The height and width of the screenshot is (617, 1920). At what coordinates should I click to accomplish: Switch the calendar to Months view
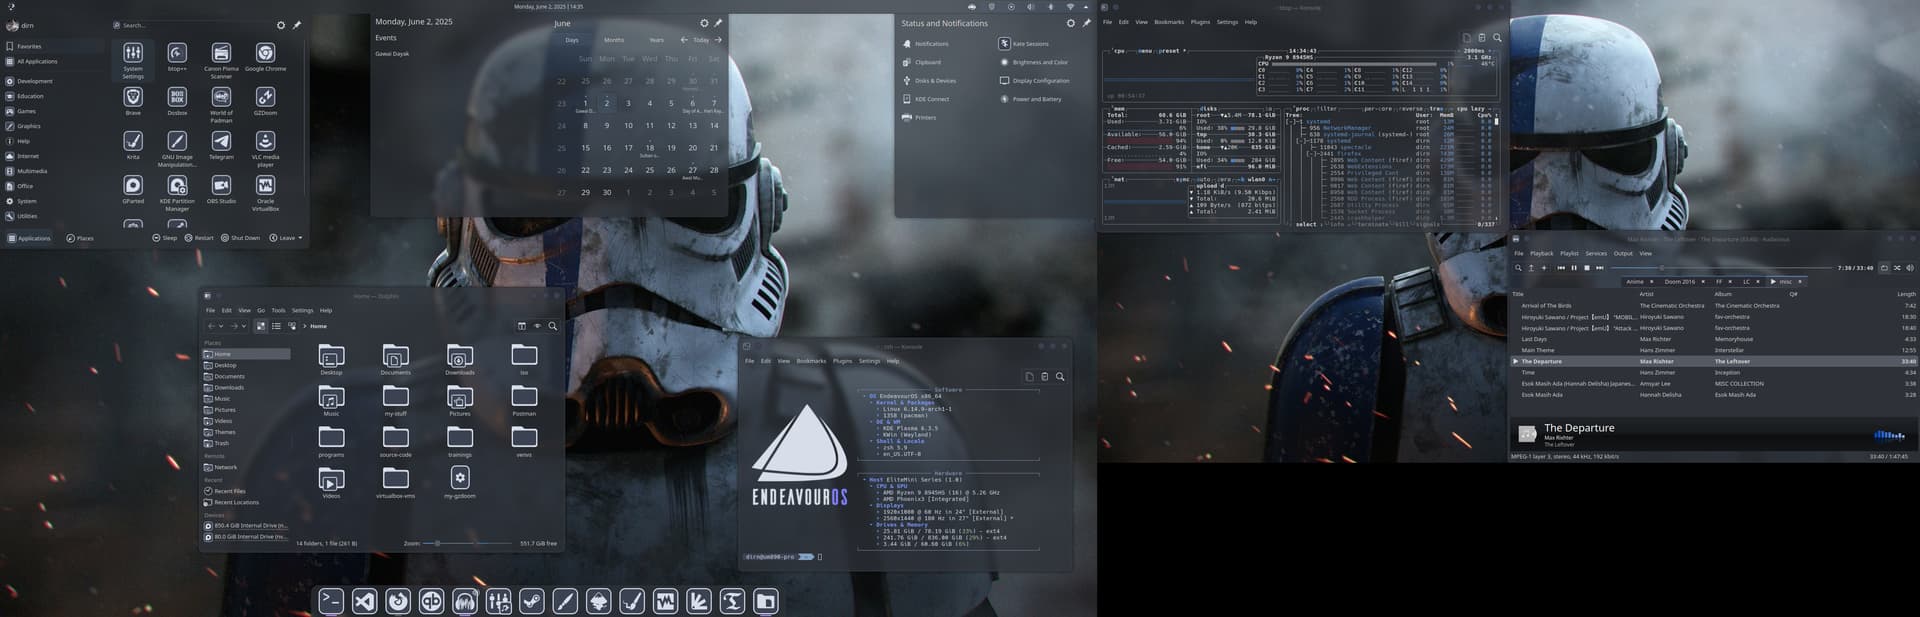pos(614,40)
